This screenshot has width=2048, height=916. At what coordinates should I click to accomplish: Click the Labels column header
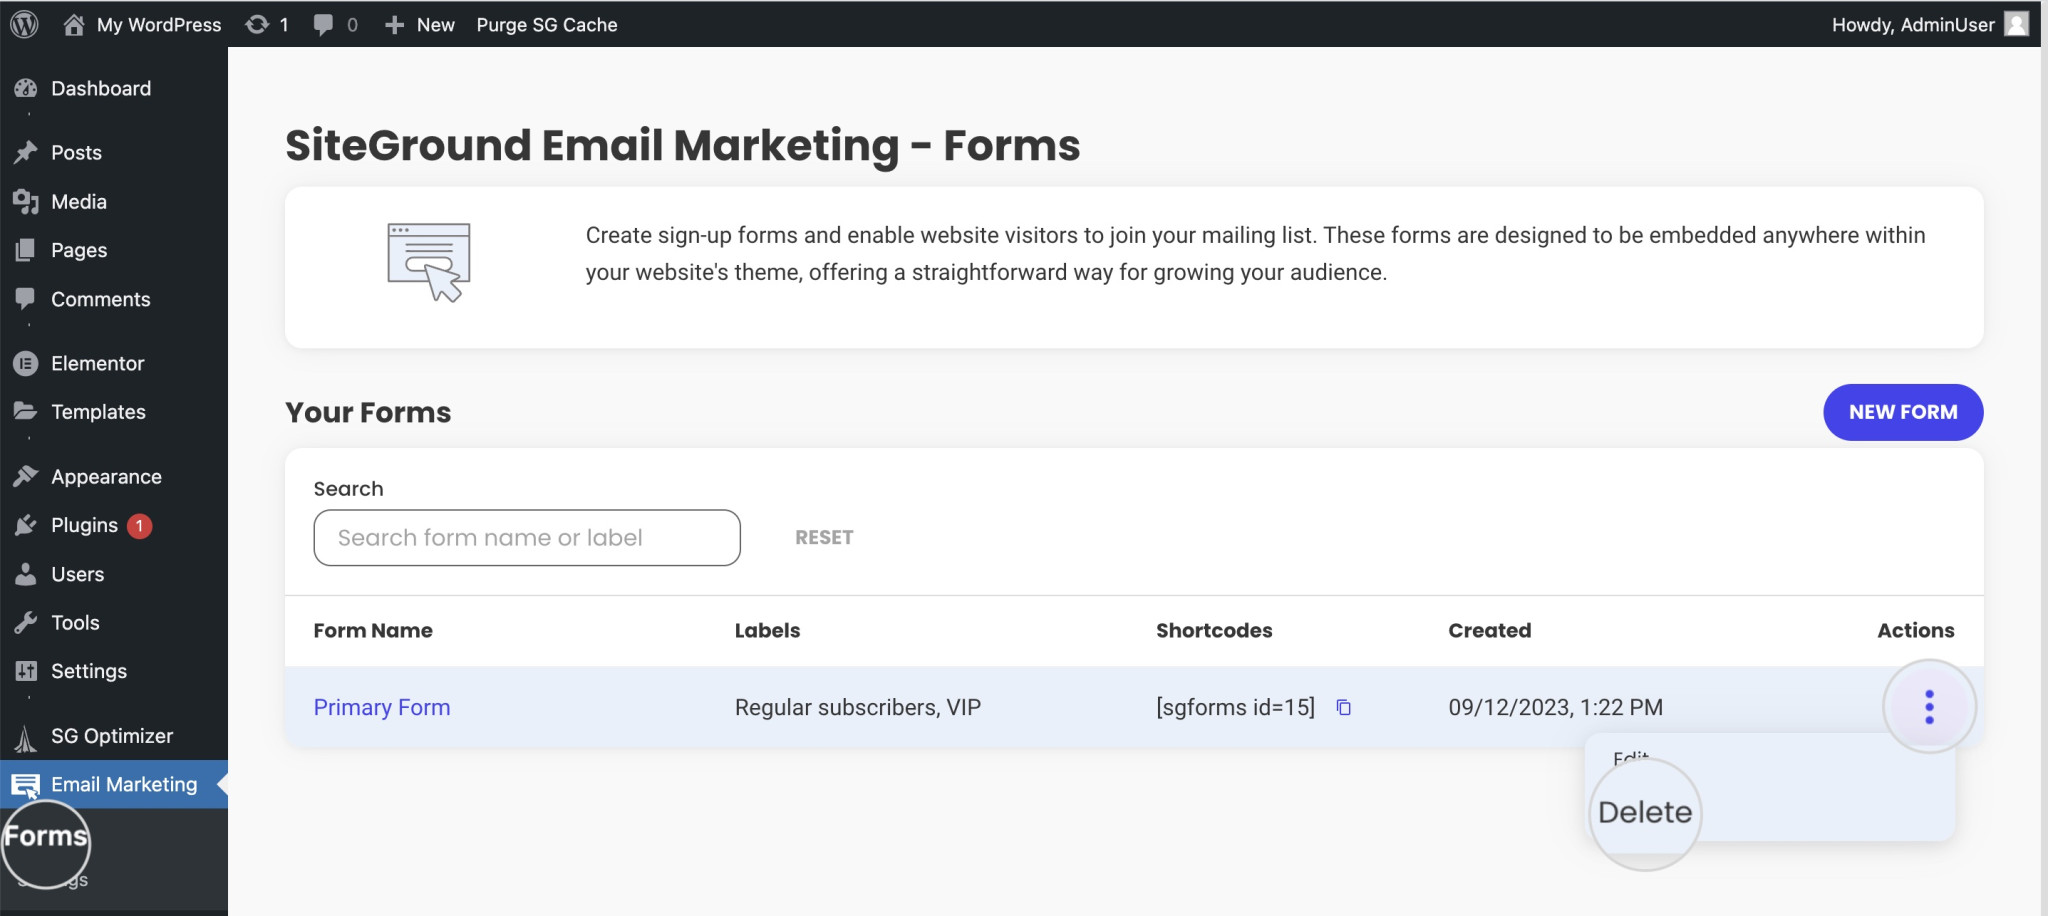click(767, 631)
